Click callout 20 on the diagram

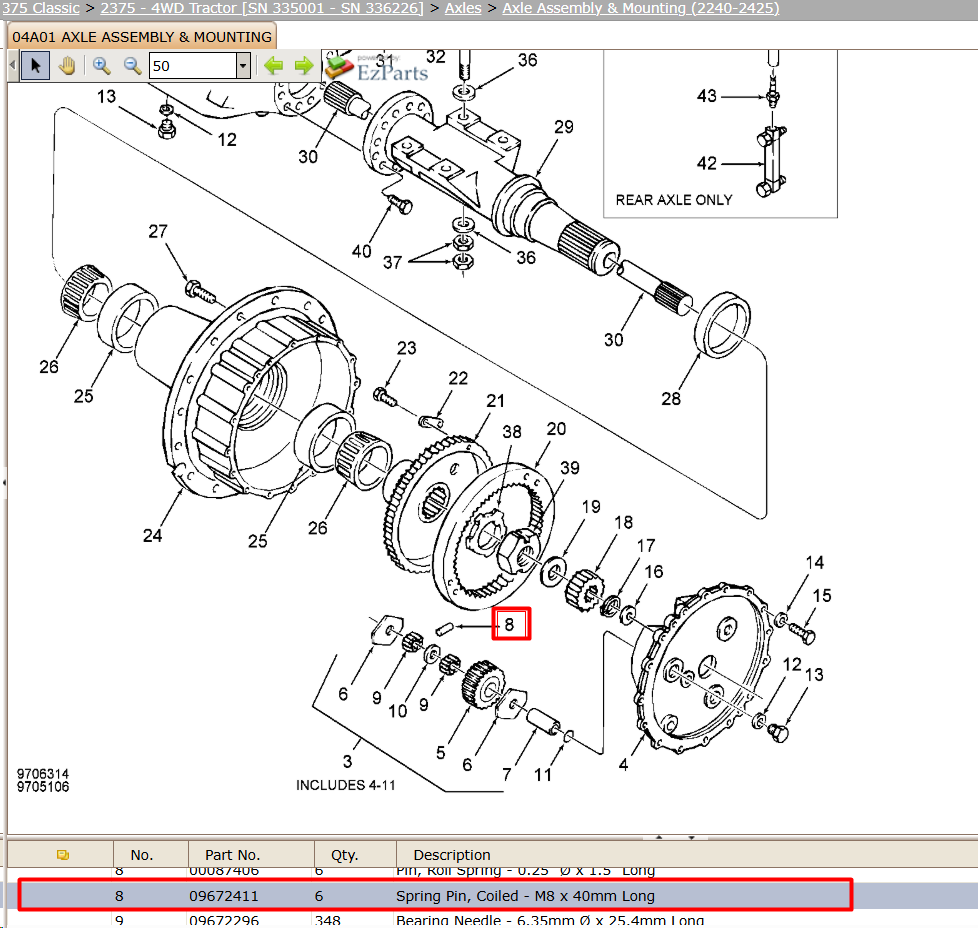point(556,428)
